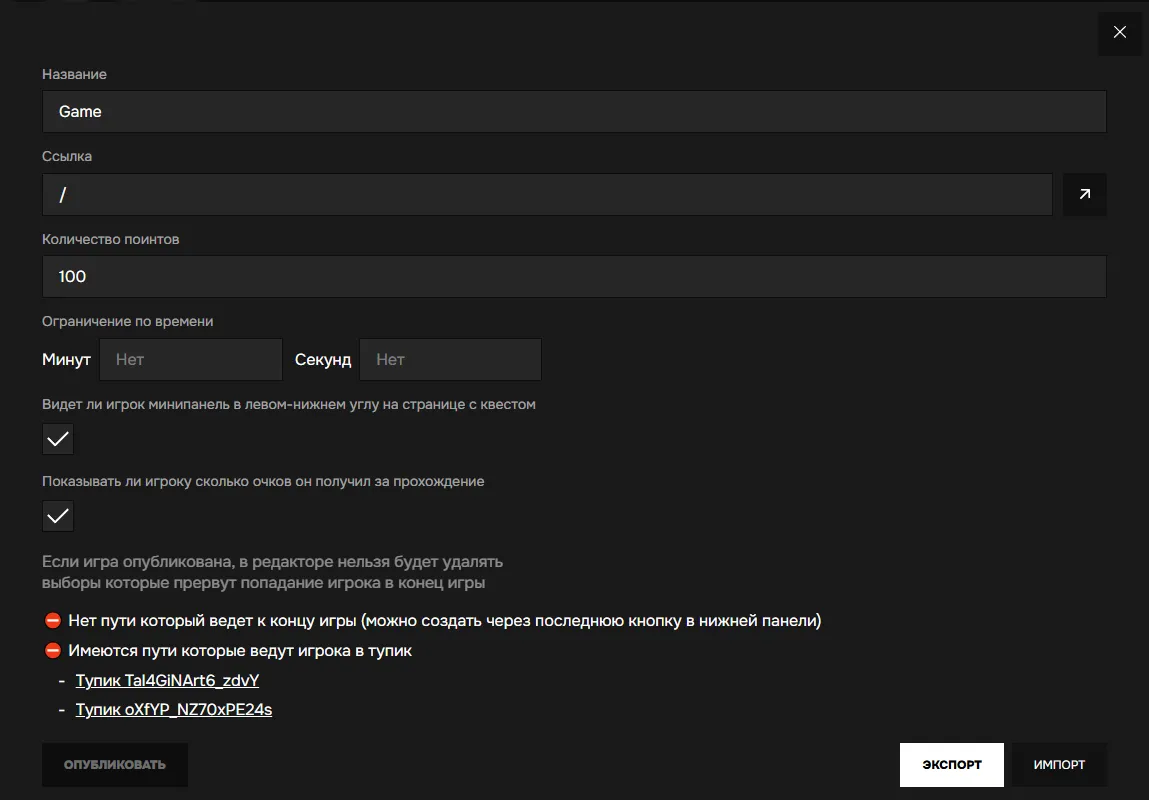Viewport: 1149px width, 800px height.
Task: Click the Секунд time limit input
Action: (450, 359)
